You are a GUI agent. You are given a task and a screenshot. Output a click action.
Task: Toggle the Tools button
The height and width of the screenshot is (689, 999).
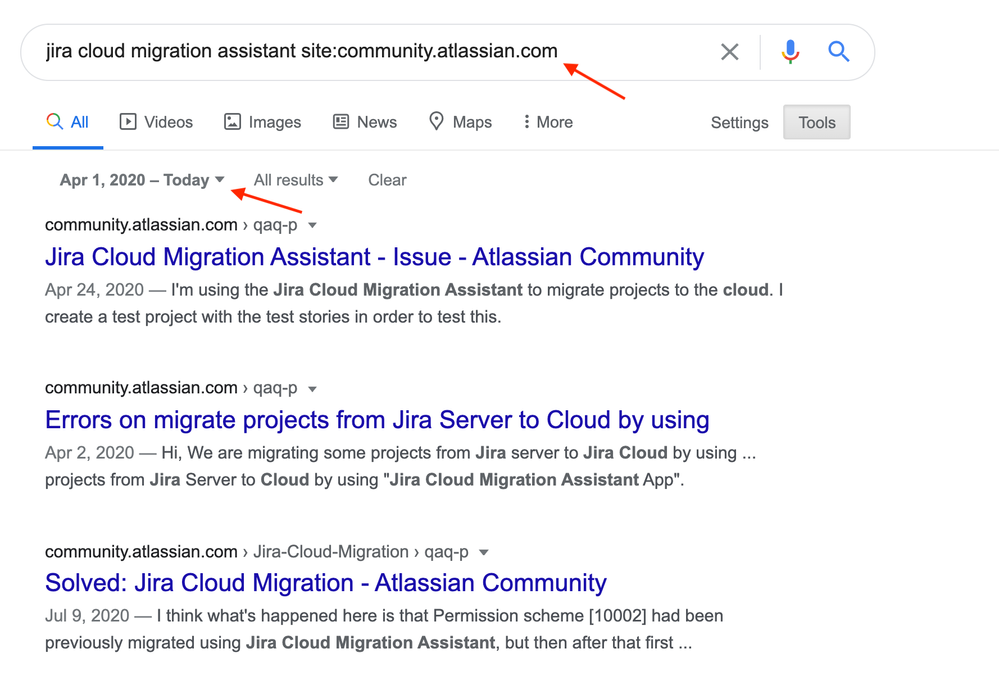pyautogui.click(x=817, y=122)
